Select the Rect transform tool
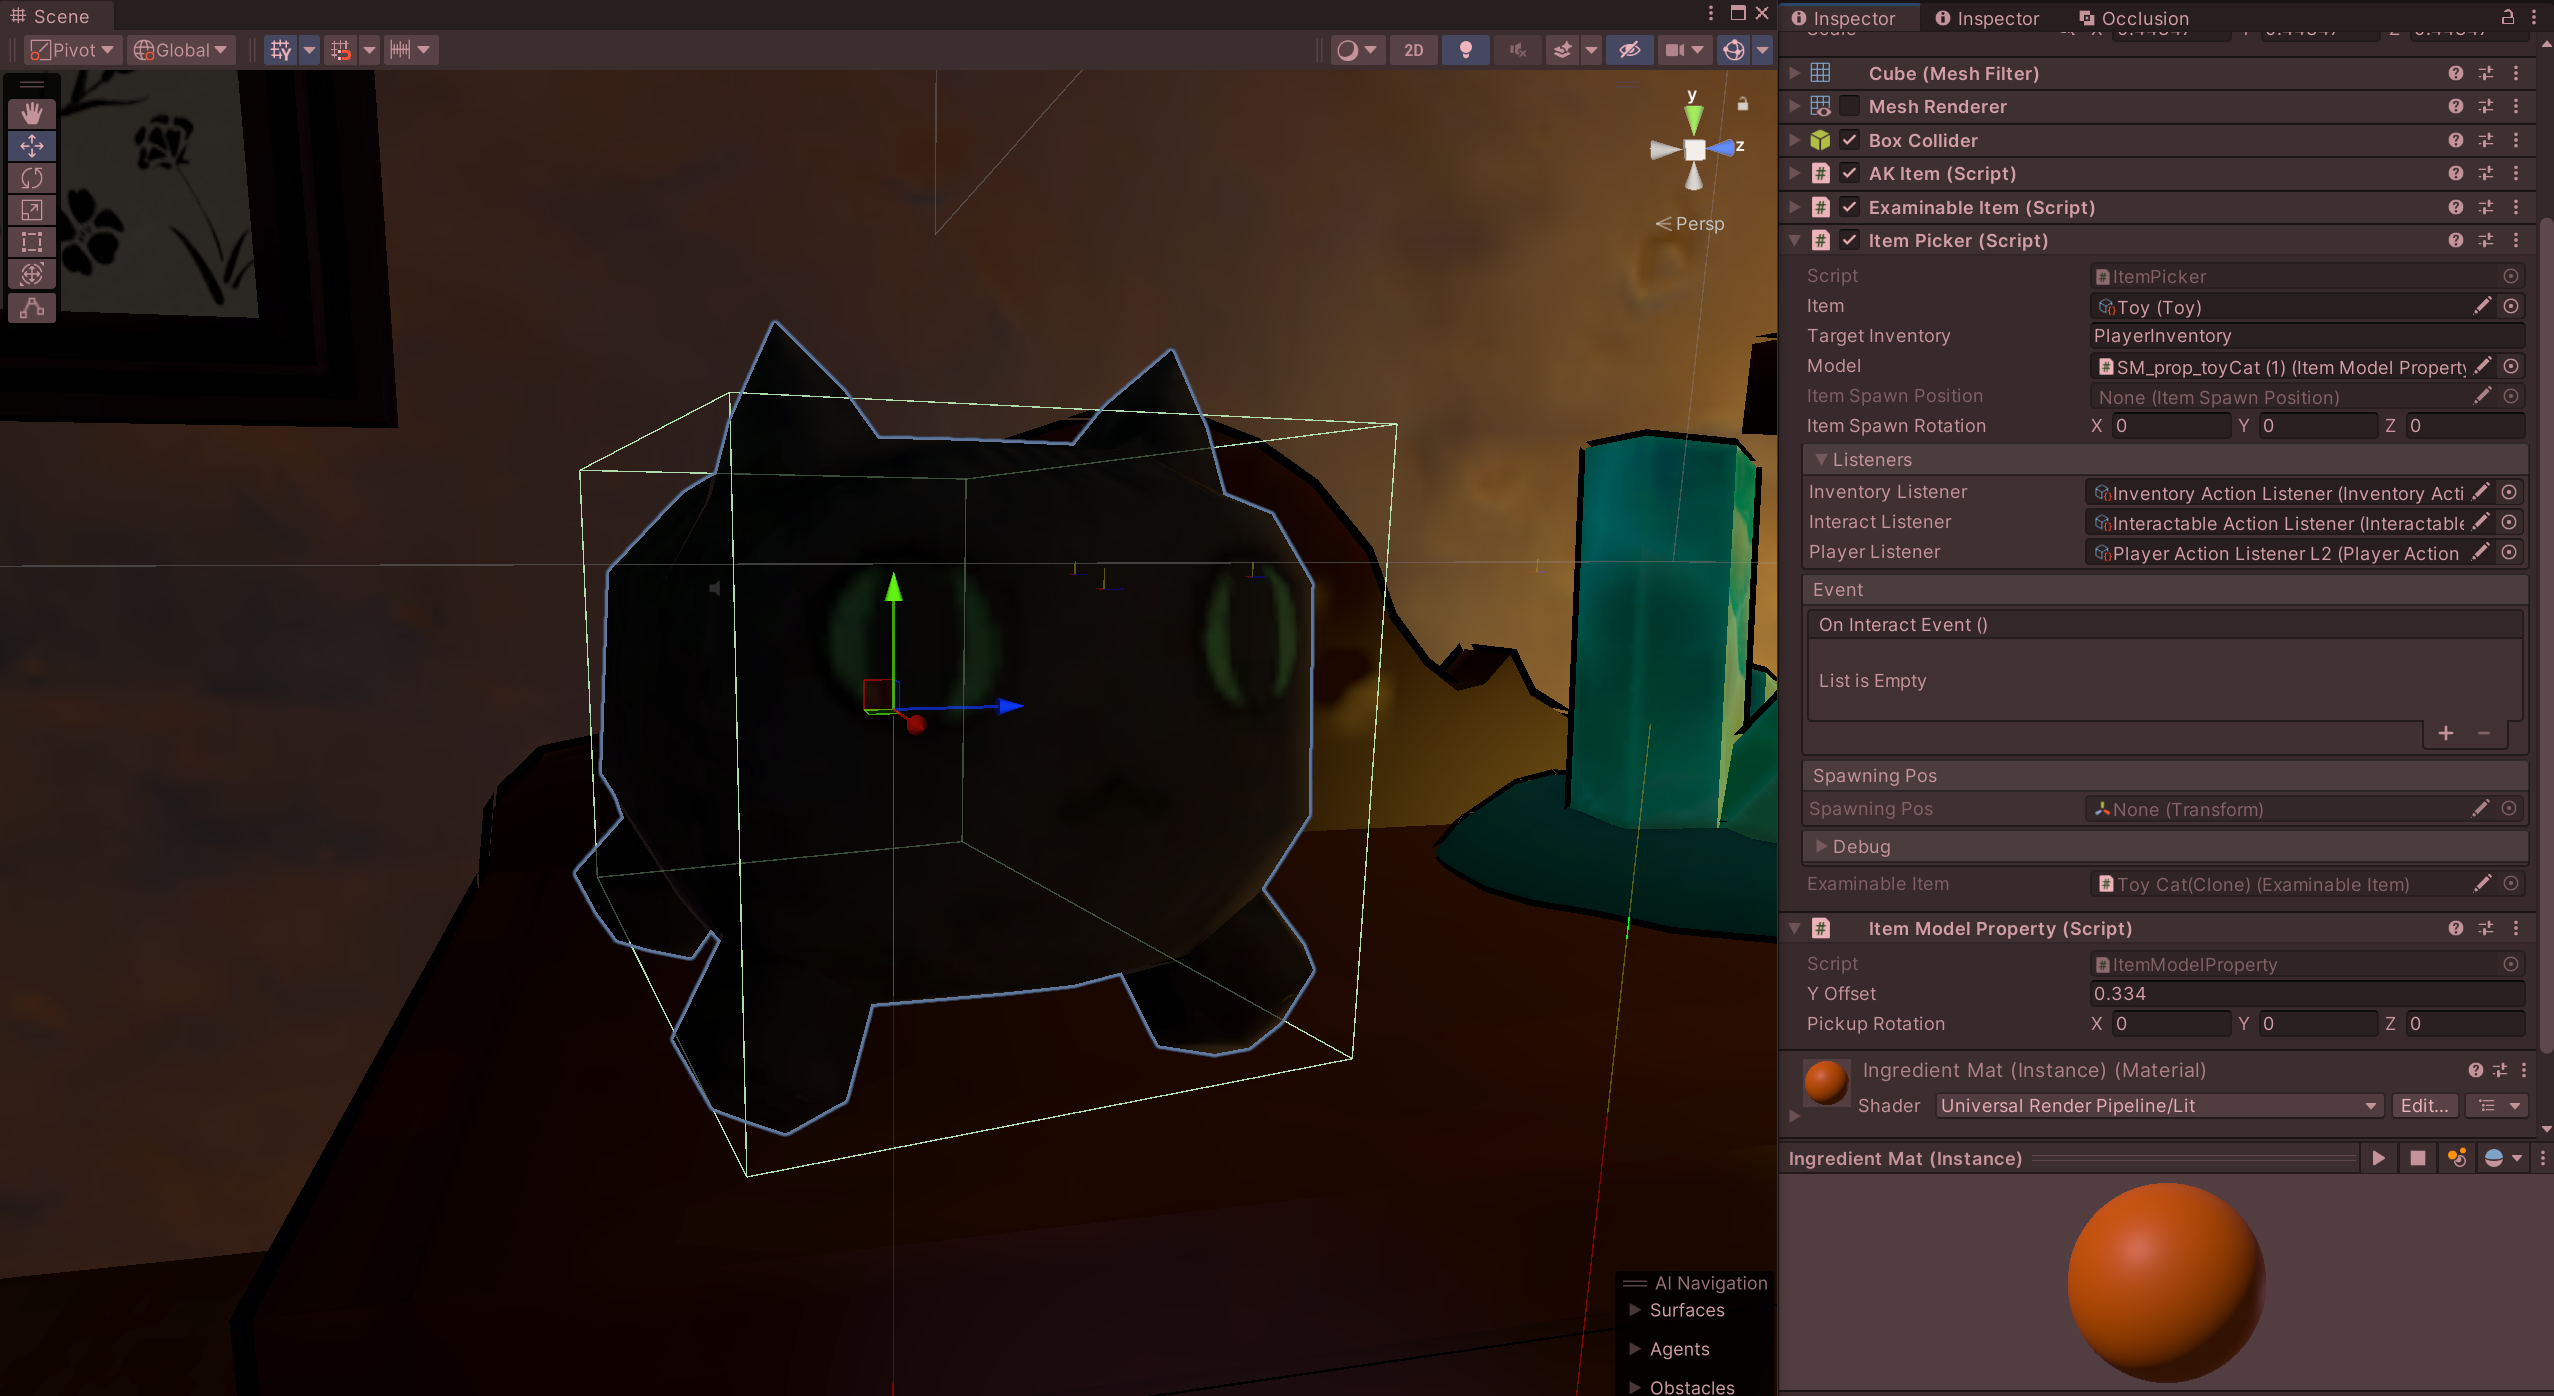 coord(32,242)
